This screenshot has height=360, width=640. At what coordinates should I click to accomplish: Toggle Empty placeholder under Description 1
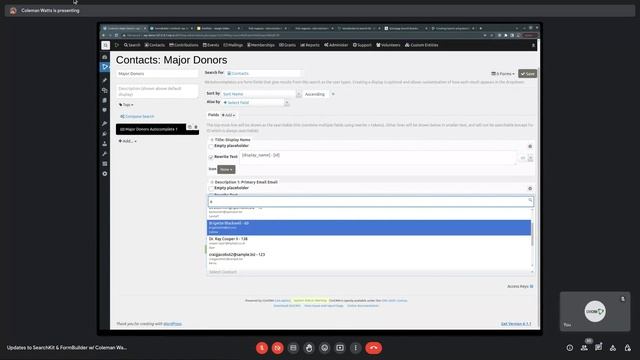coord(211,188)
